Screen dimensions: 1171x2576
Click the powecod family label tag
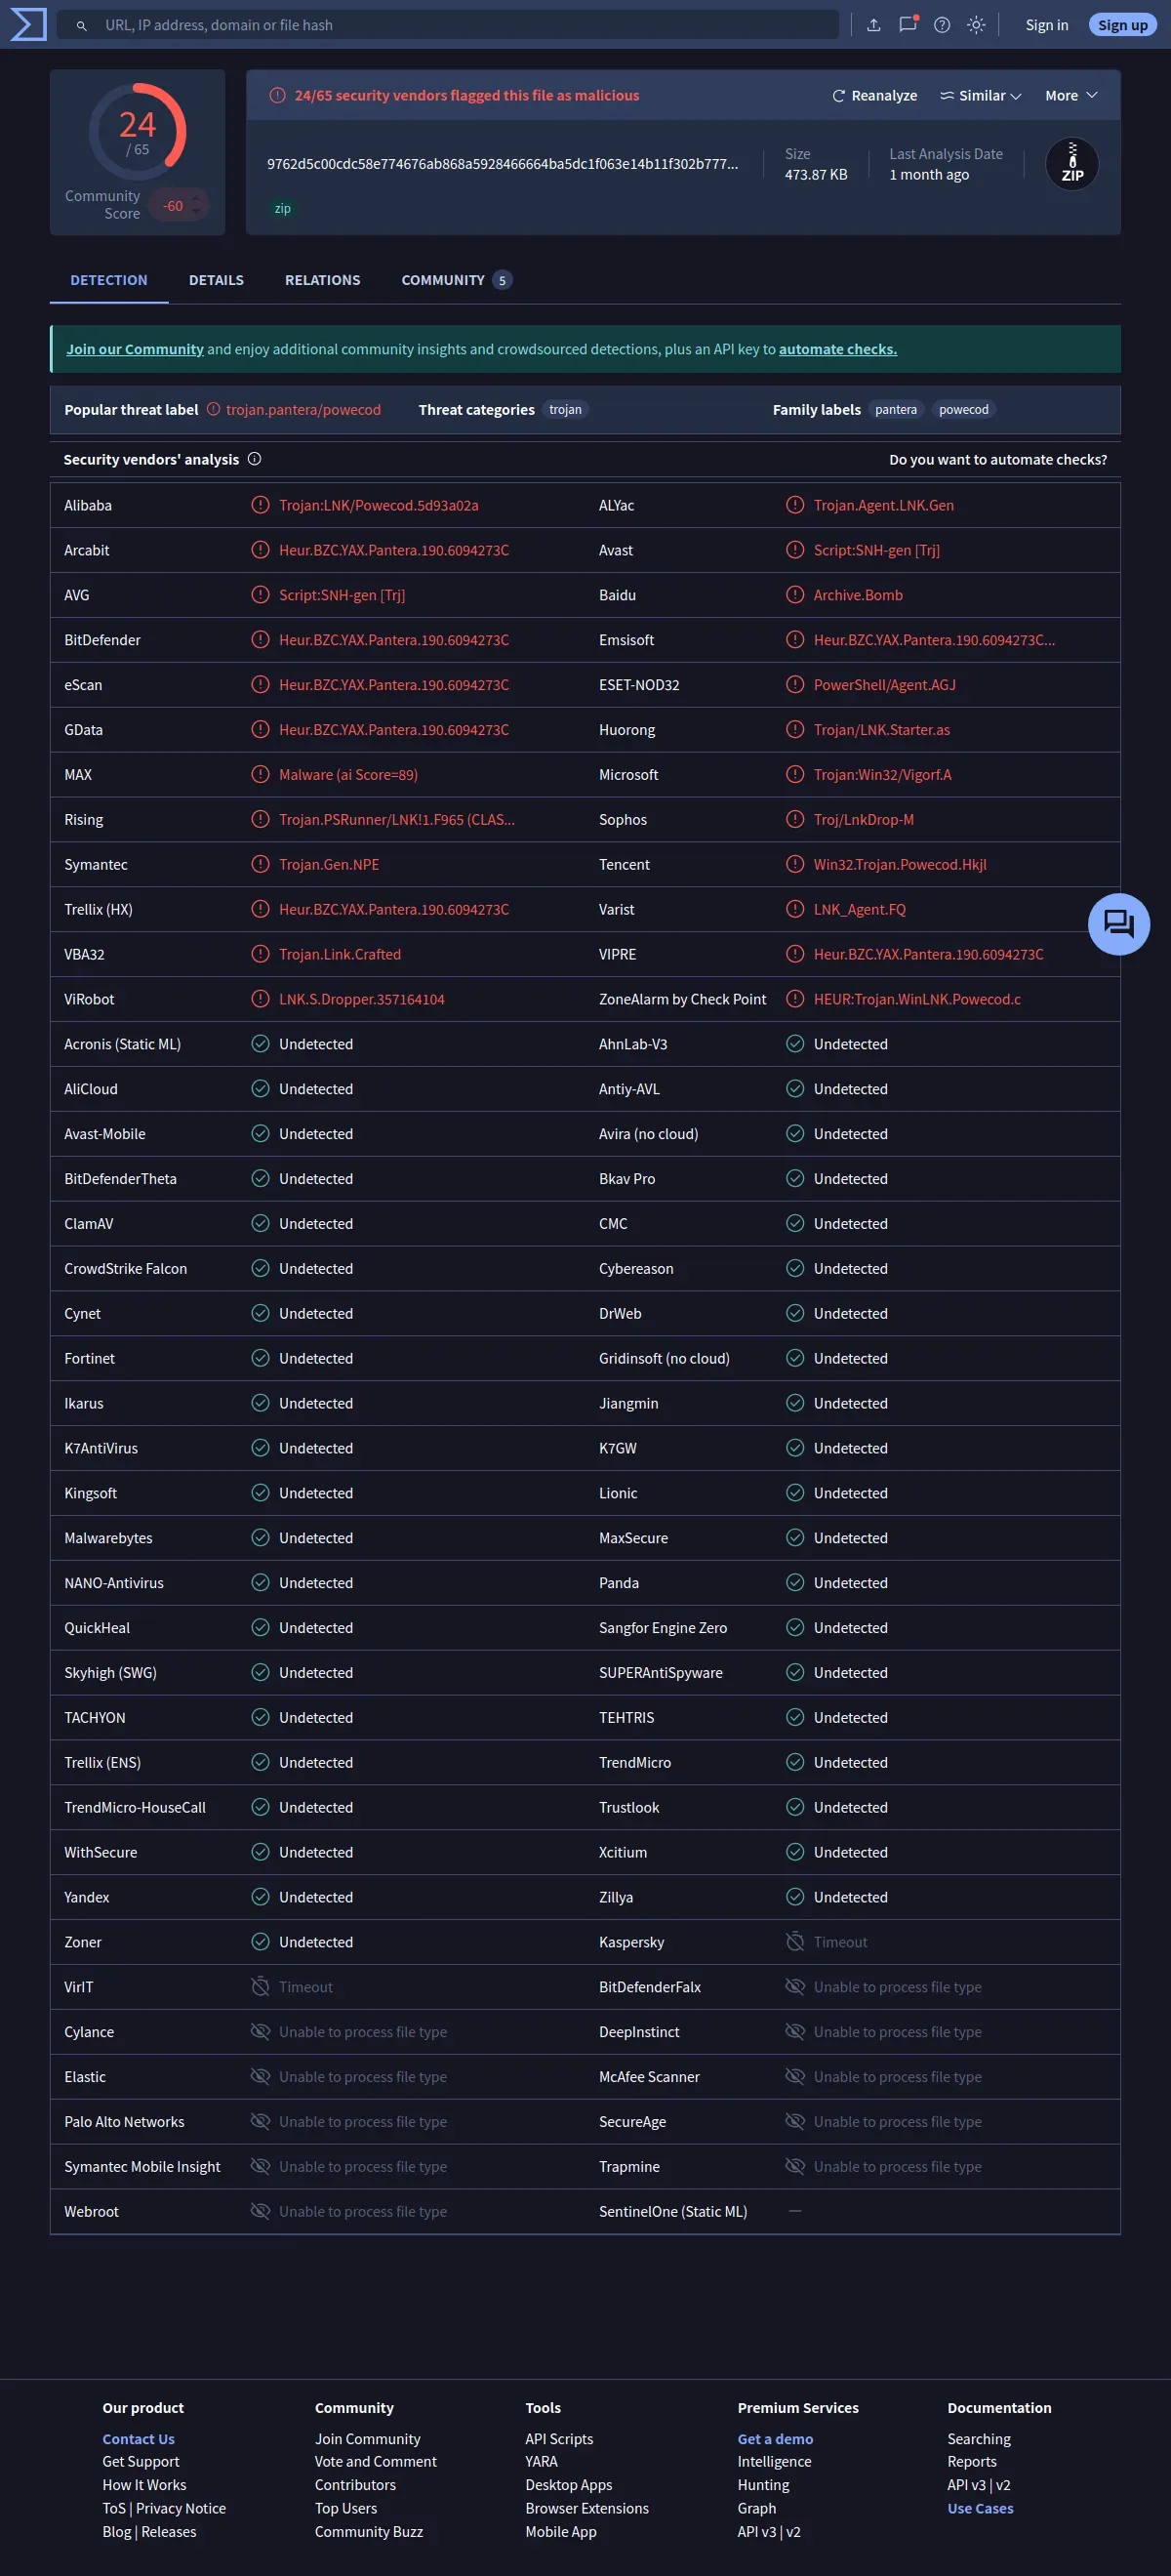(x=963, y=409)
